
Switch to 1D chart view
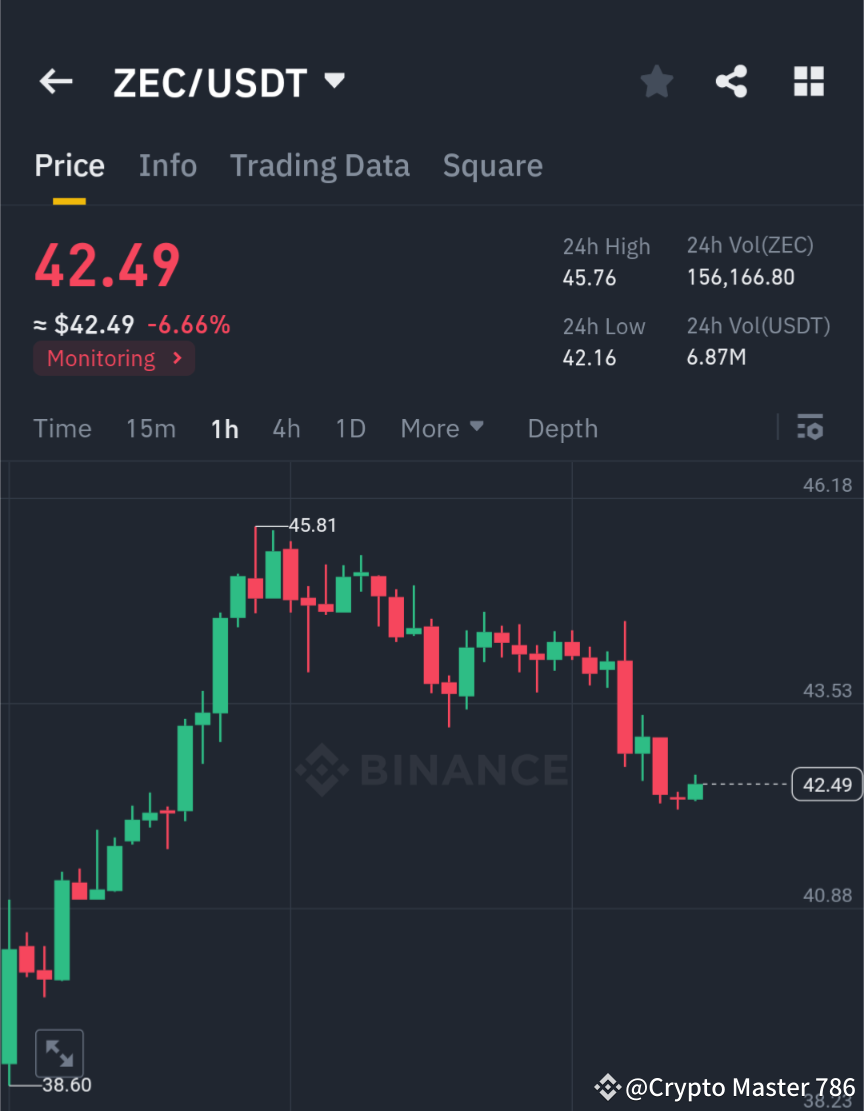350,428
